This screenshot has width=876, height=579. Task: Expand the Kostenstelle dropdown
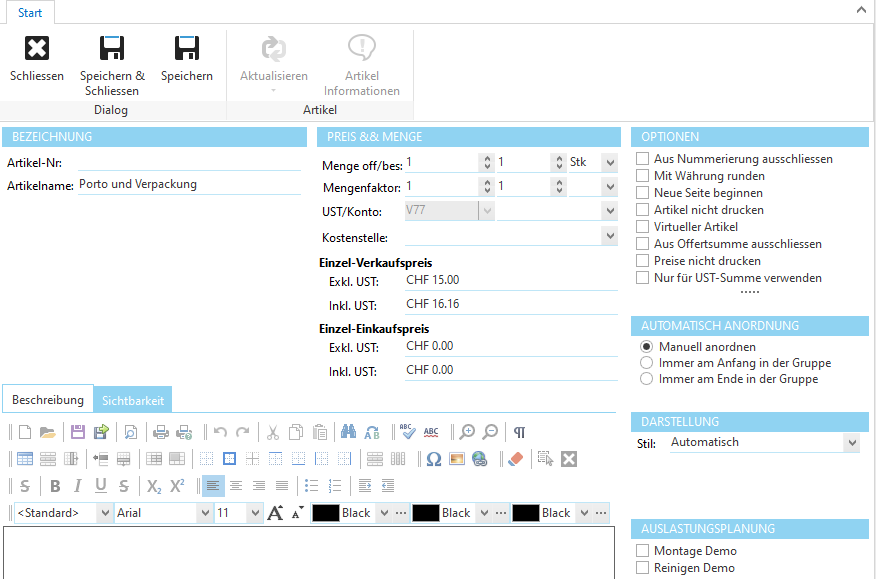click(609, 237)
